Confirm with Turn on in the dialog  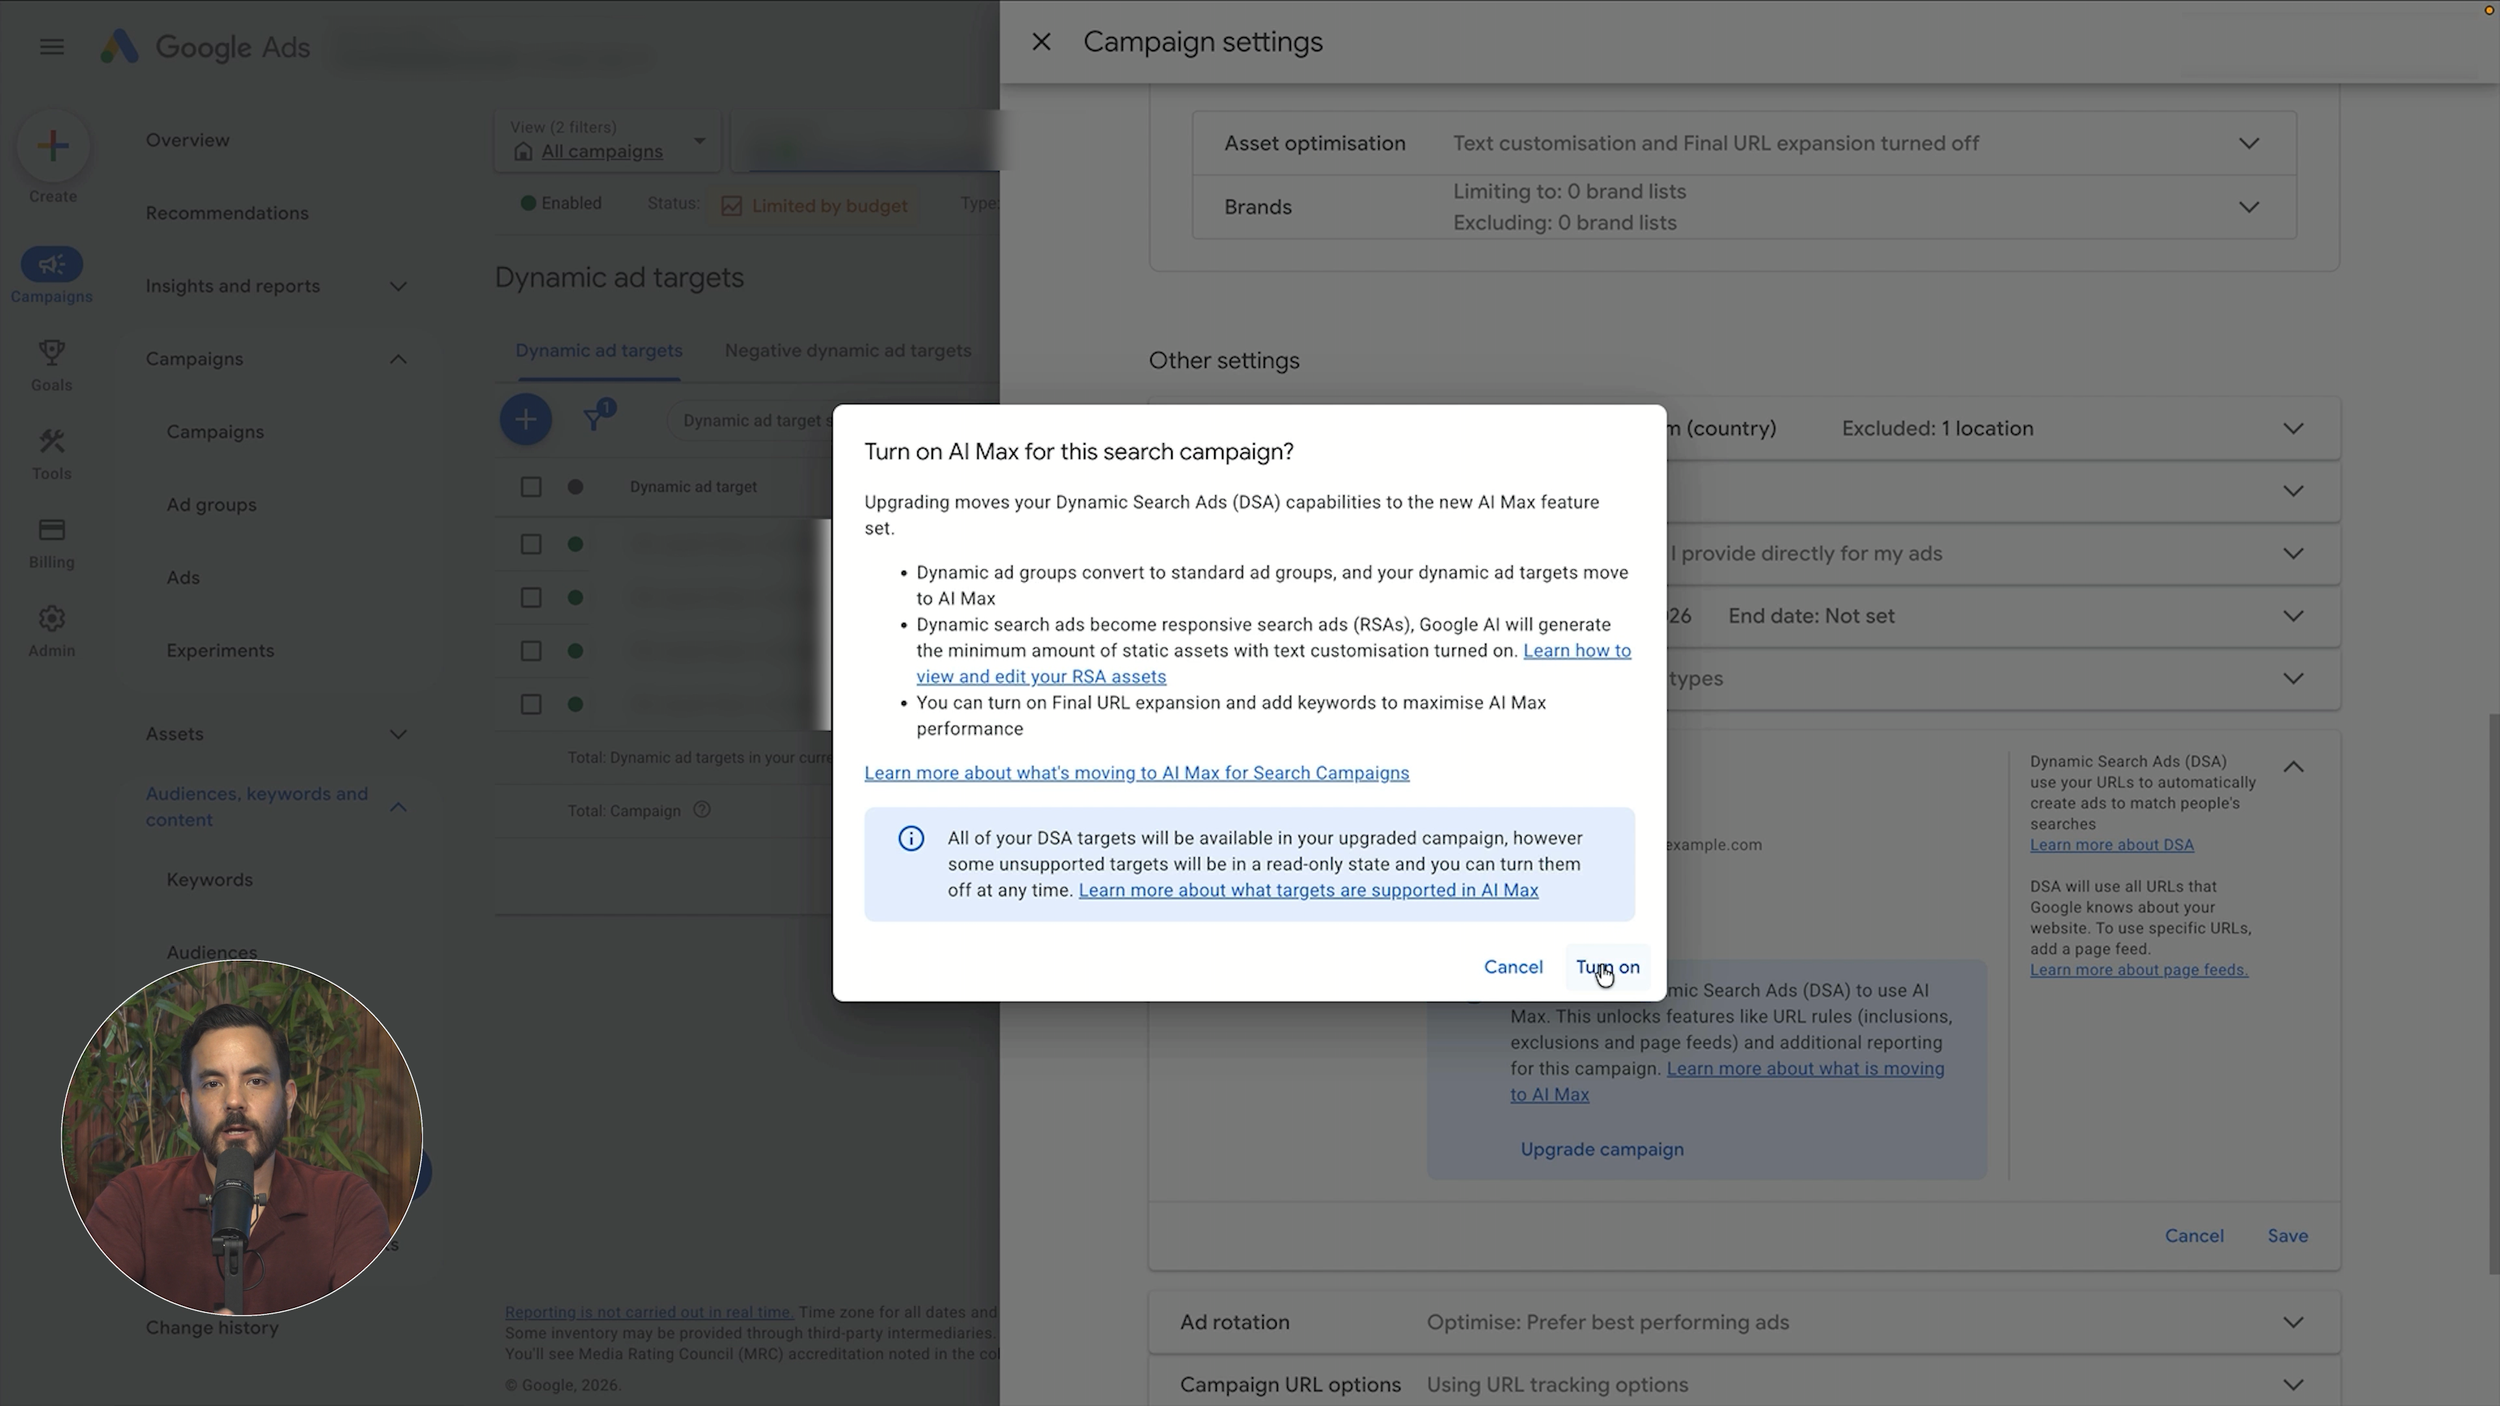(1607, 967)
